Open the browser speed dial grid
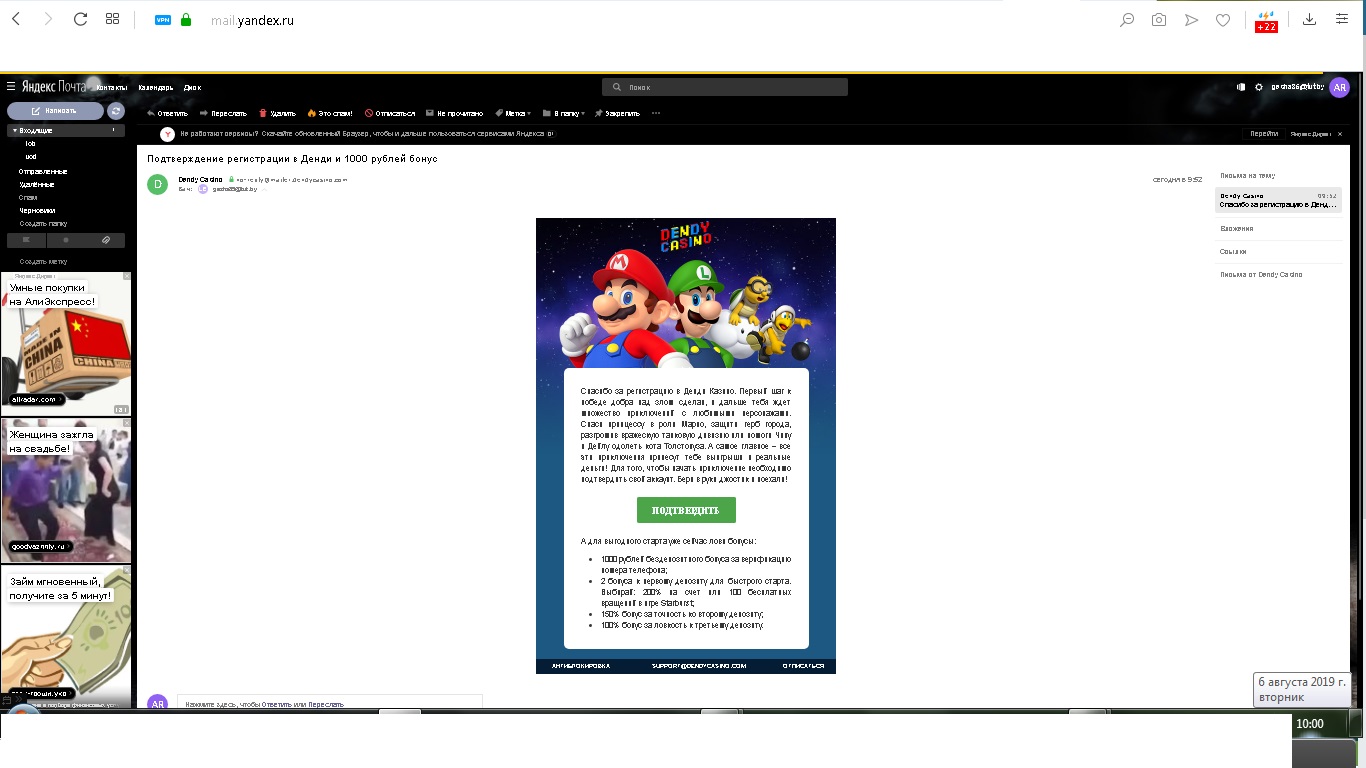Image resolution: width=1366 pixels, height=768 pixels. pyautogui.click(x=113, y=19)
